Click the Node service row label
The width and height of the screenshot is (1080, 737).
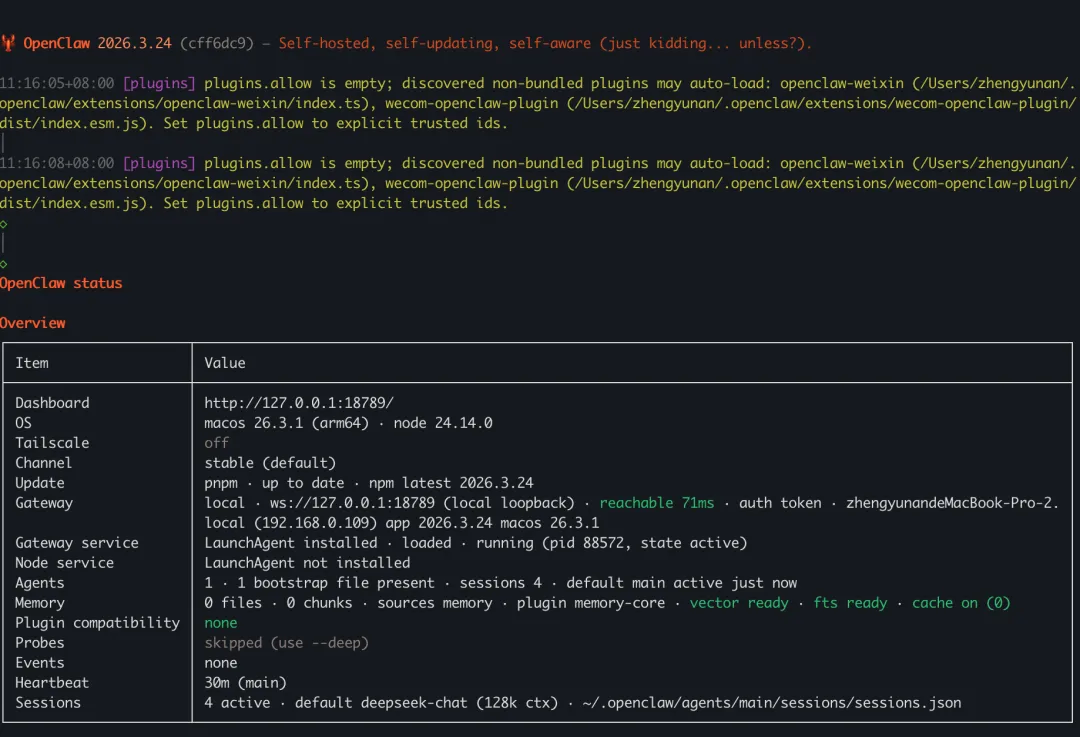coord(65,563)
